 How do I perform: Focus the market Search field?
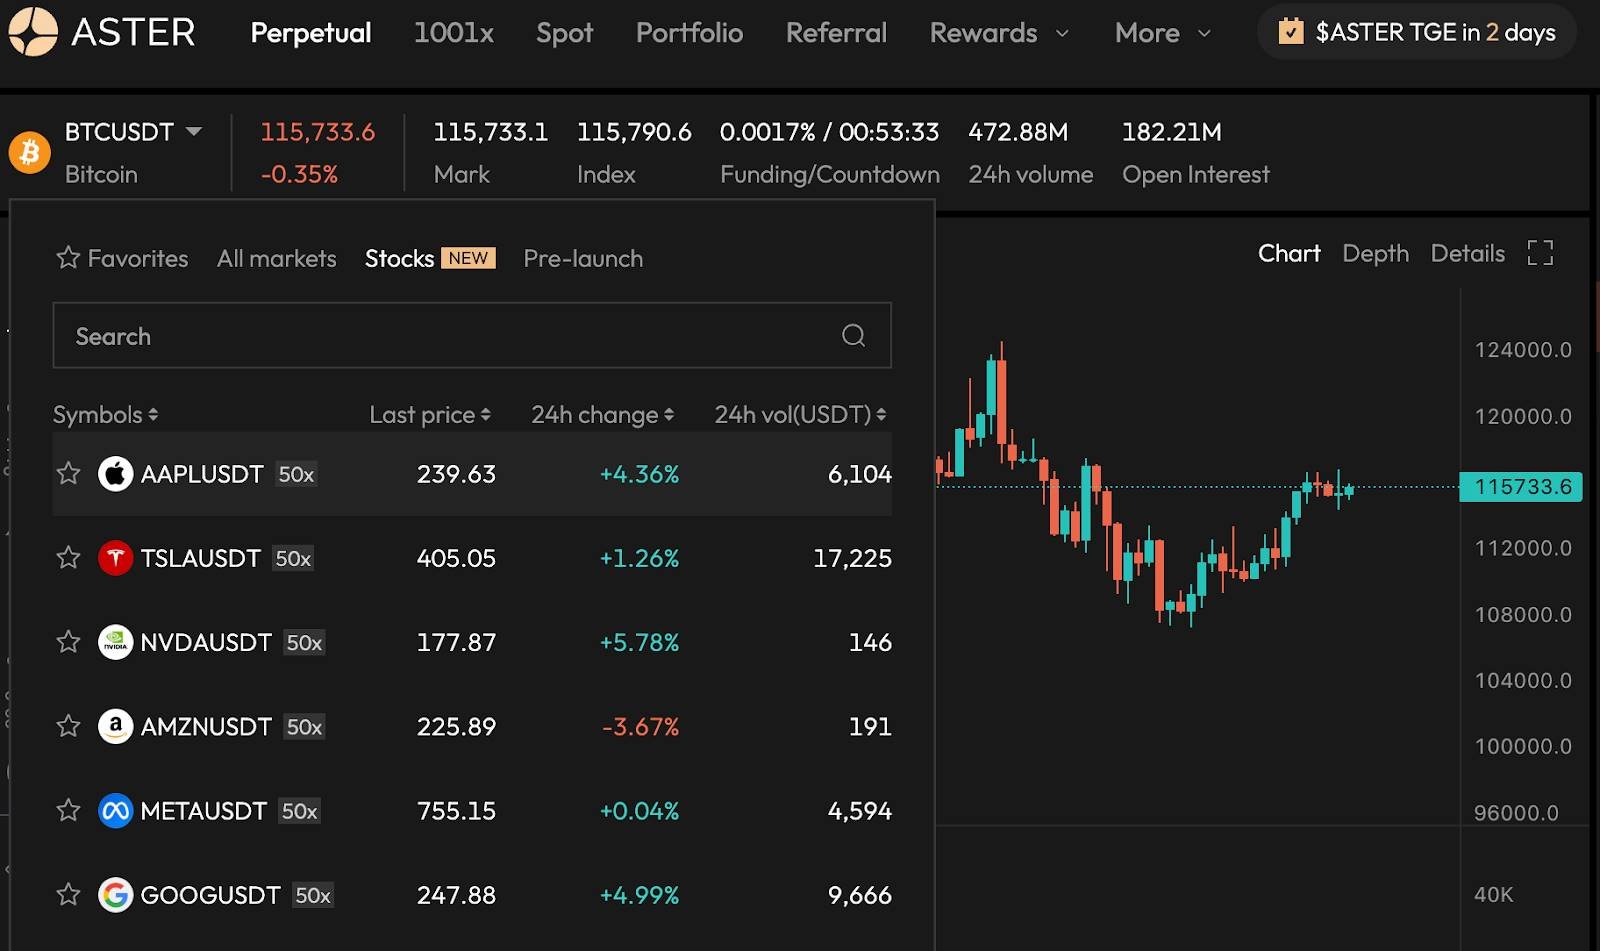(x=472, y=335)
